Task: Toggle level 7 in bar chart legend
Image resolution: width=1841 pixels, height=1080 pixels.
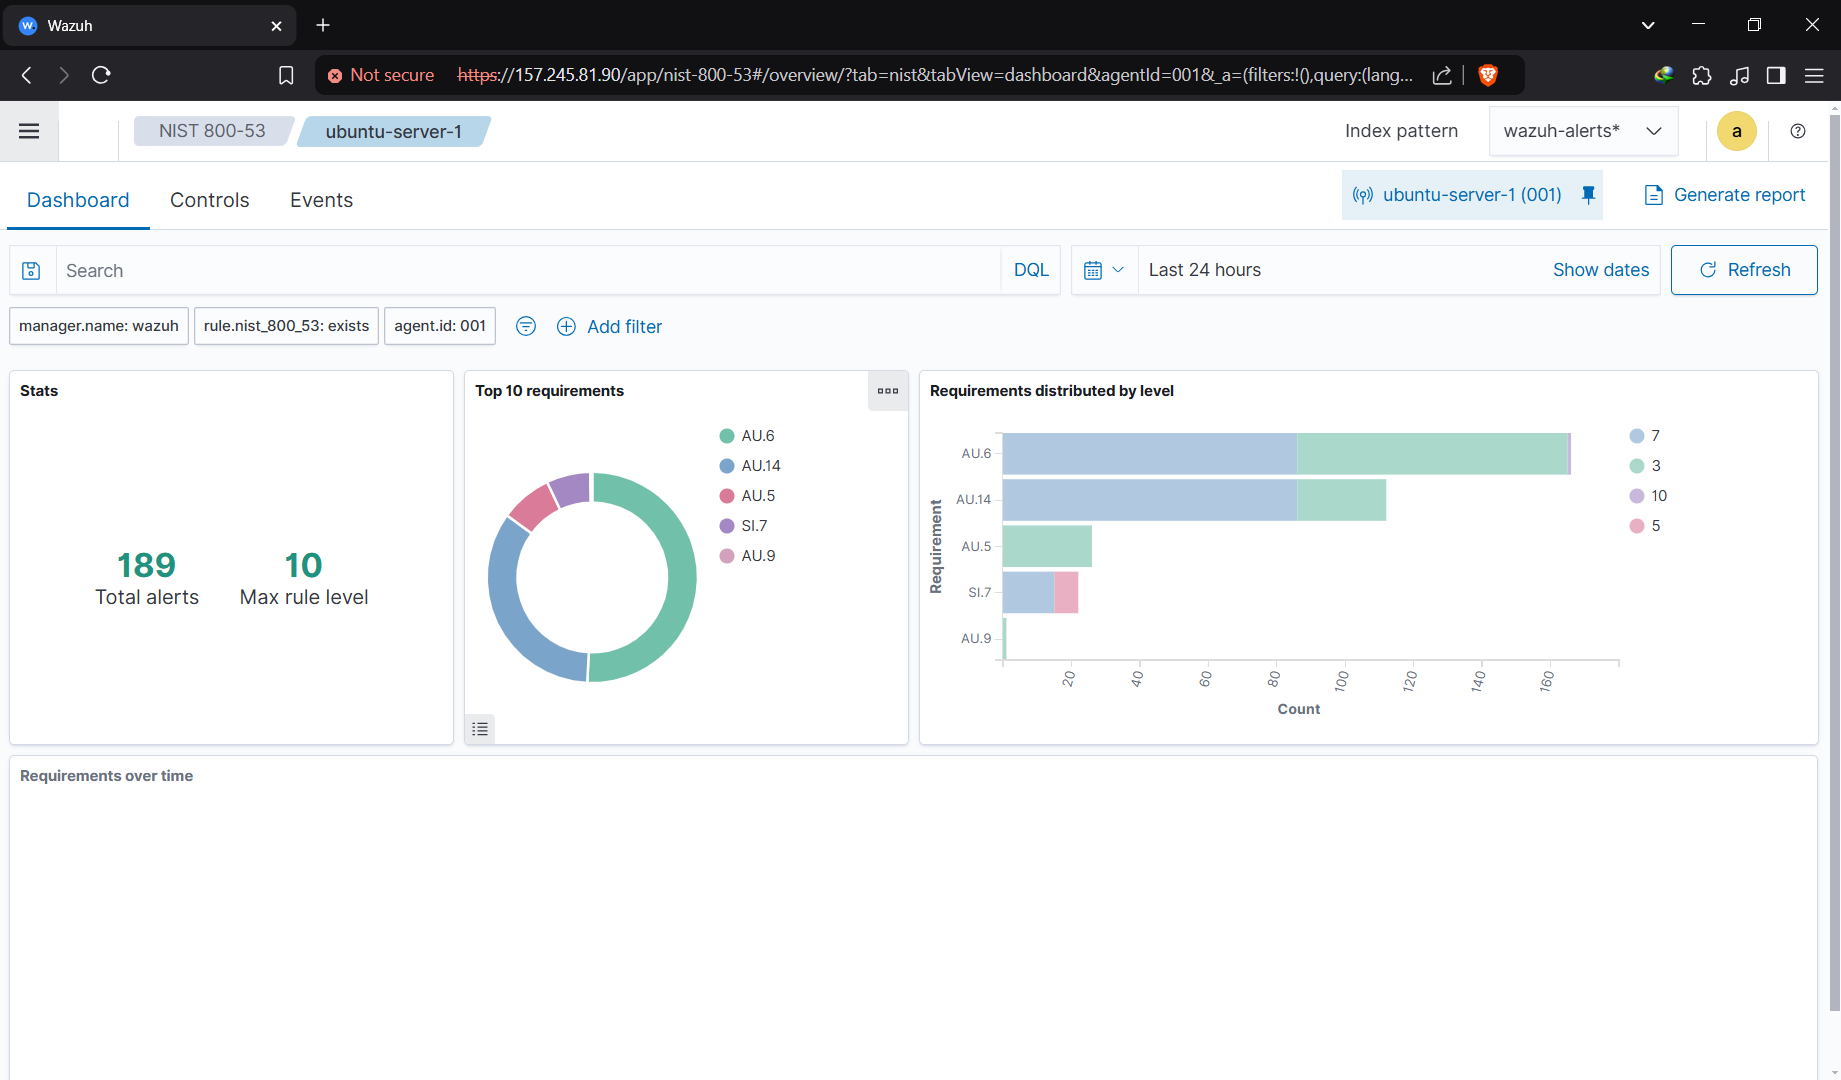Action: [1645, 436]
